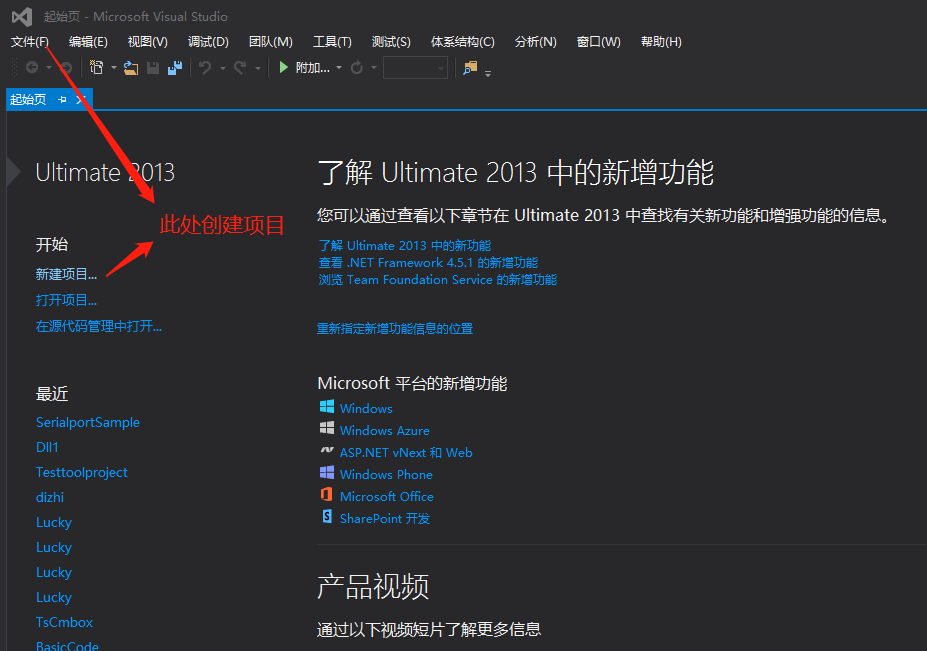Select the 起始页 tab
This screenshot has height=651, width=927.
tap(28, 99)
